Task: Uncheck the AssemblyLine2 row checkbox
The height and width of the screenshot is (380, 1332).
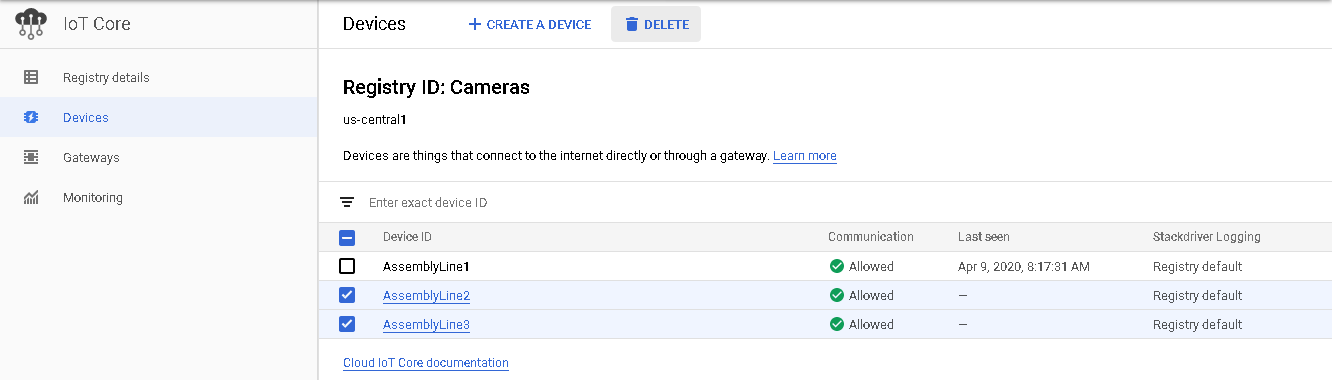Action: coord(347,295)
